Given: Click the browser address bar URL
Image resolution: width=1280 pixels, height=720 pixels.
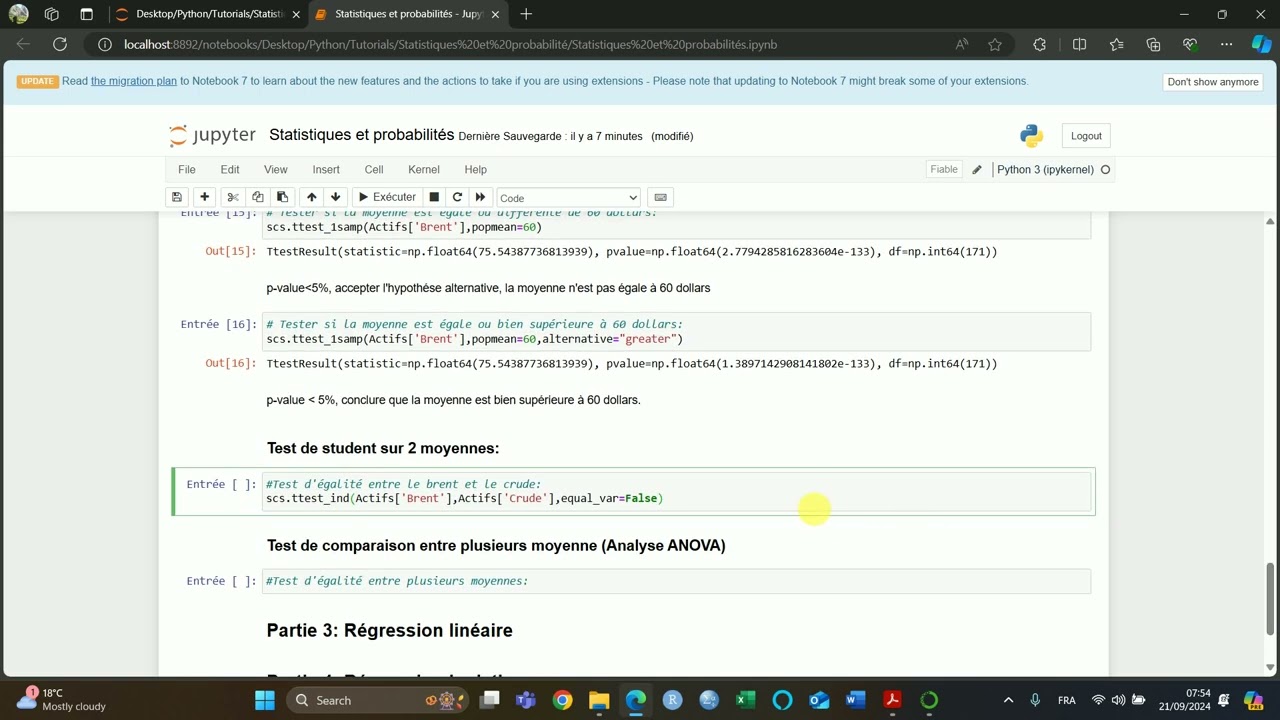Looking at the screenshot, I should click(x=450, y=44).
